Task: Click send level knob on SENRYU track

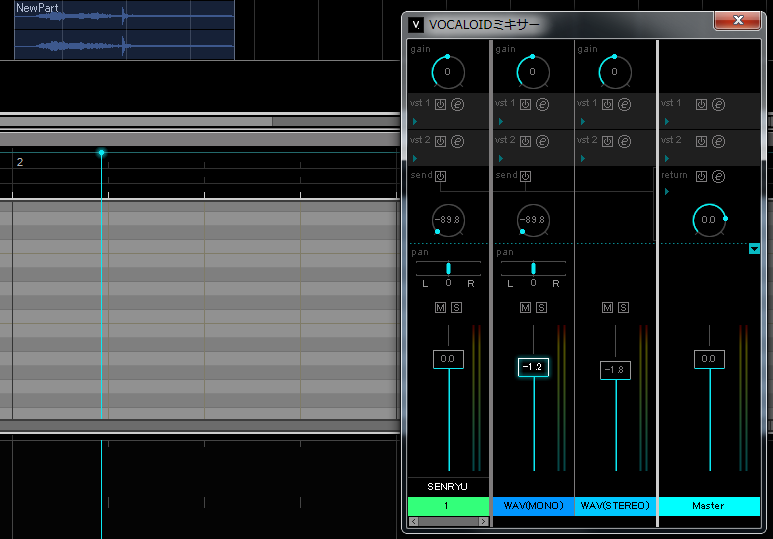Action: 448,220
